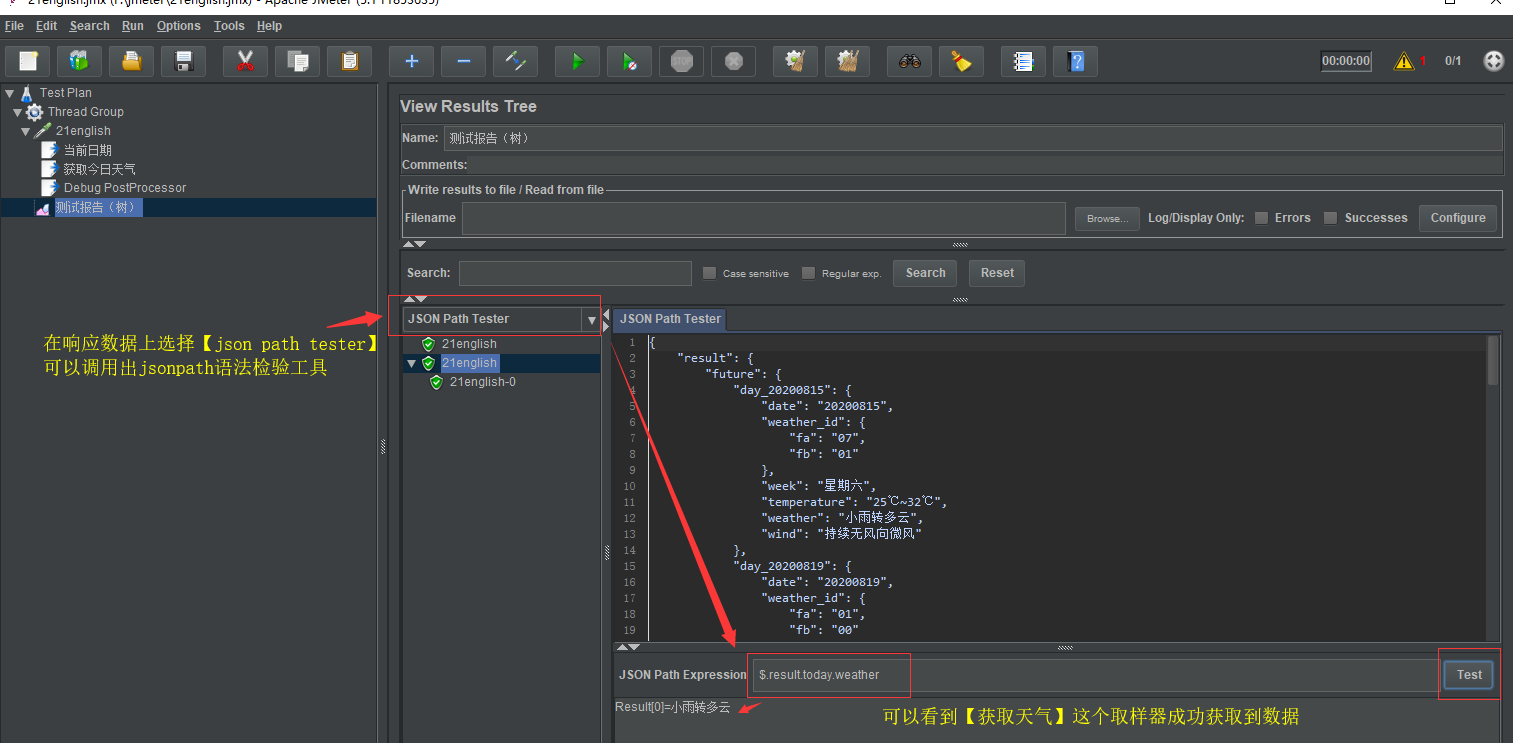Create a new test plan
Viewport: 1513px width, 743px height.
(28, 61)
